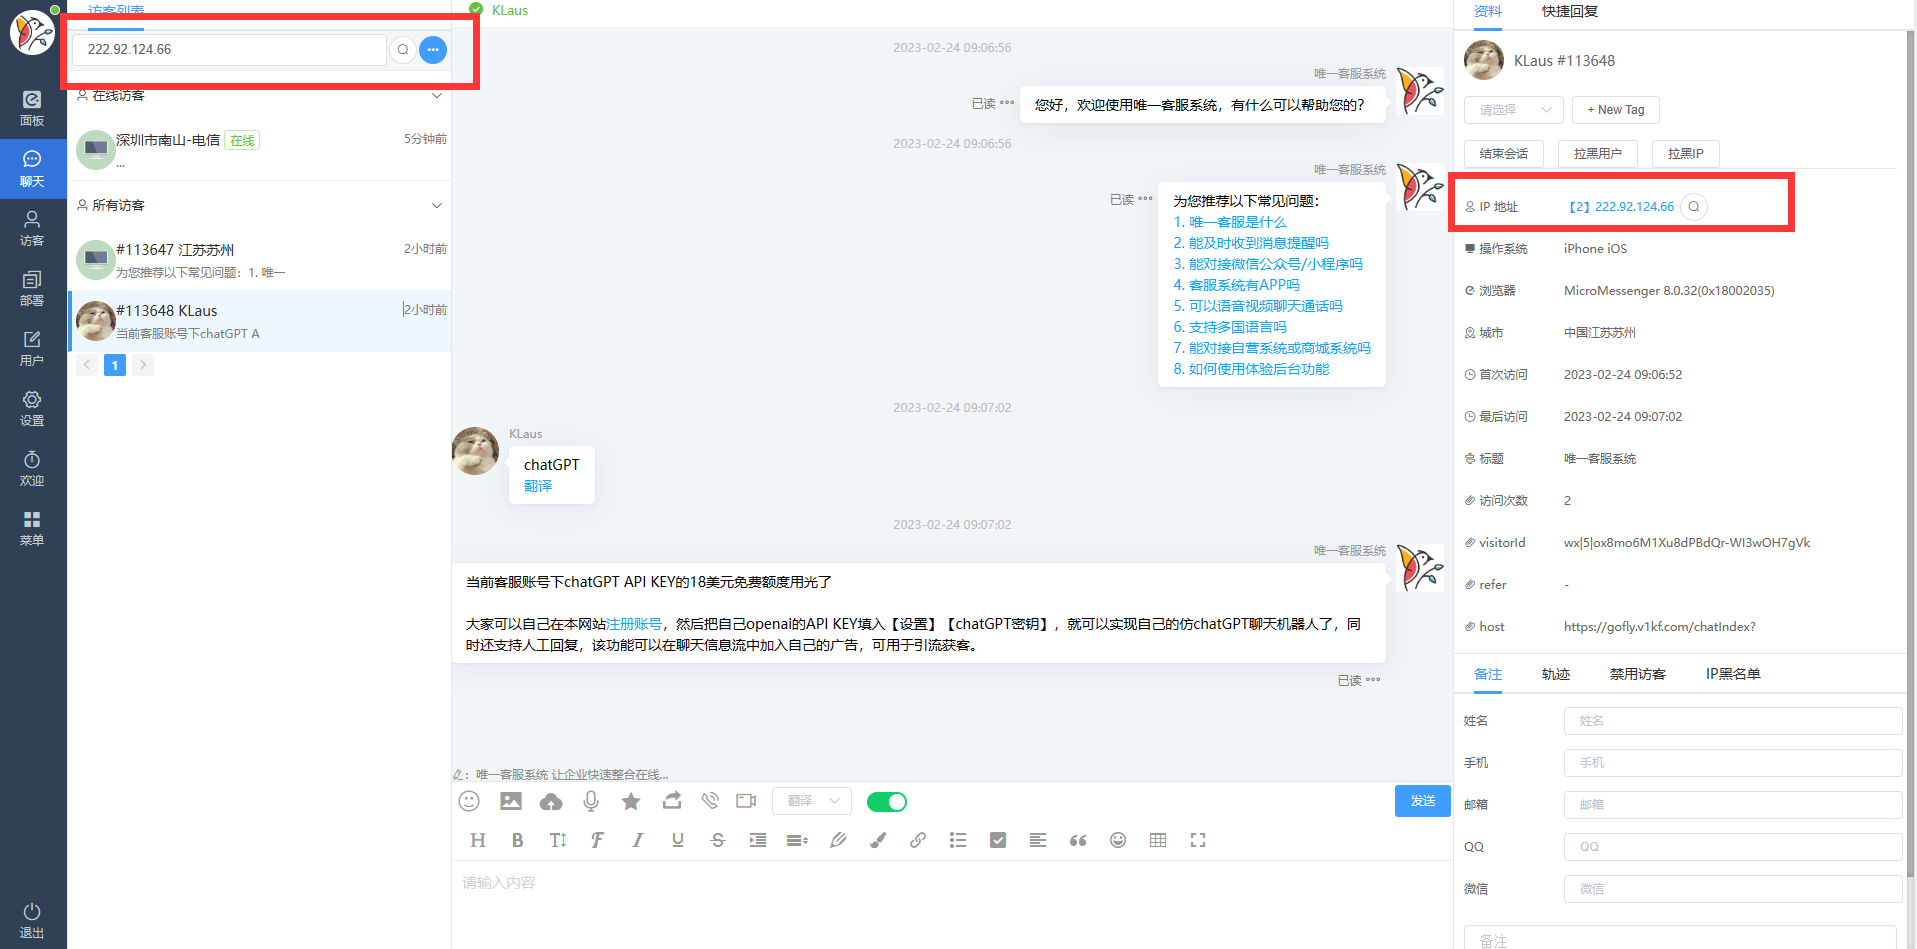The height and width of the screenshot is (949, 1917).
Task: Click the star favorites icon
Action: (x=631, y=801)
